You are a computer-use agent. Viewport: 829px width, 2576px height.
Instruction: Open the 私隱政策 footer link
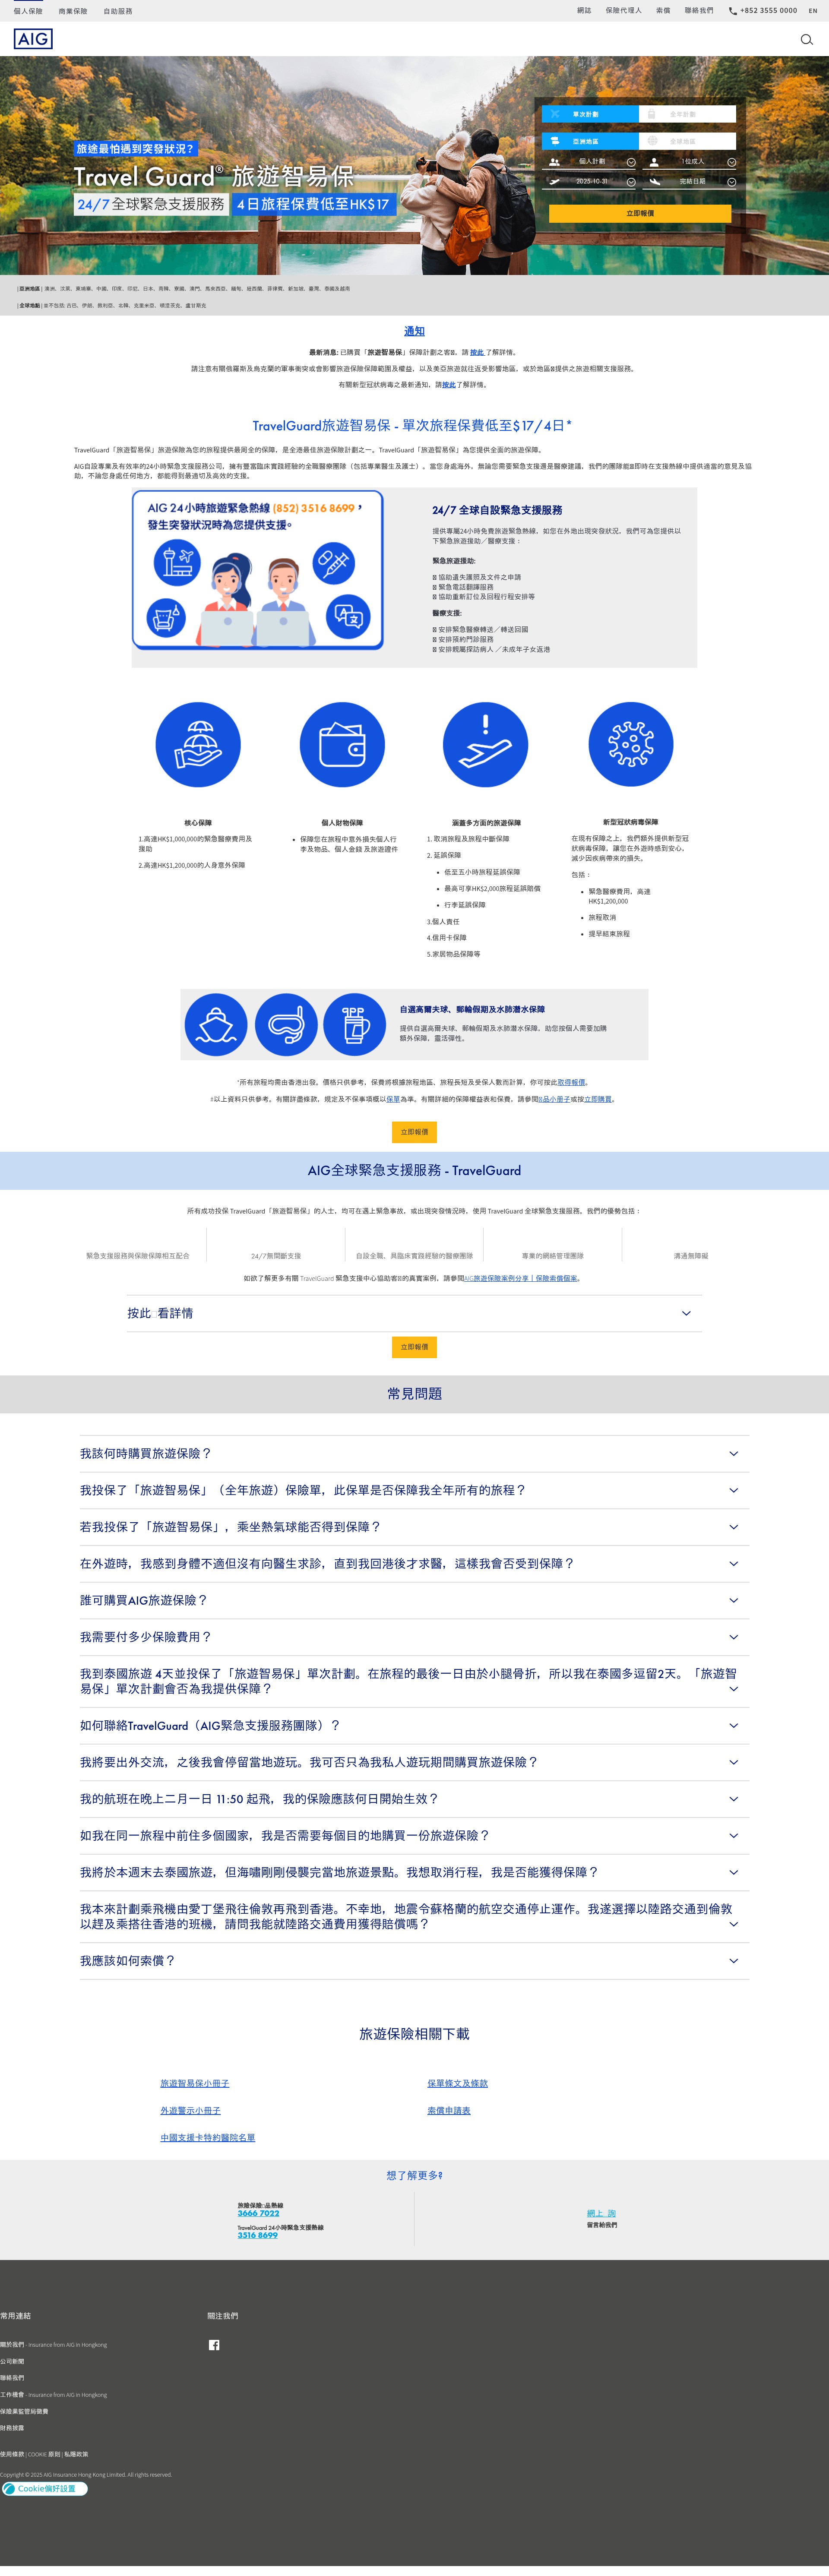coord(76,2454)
